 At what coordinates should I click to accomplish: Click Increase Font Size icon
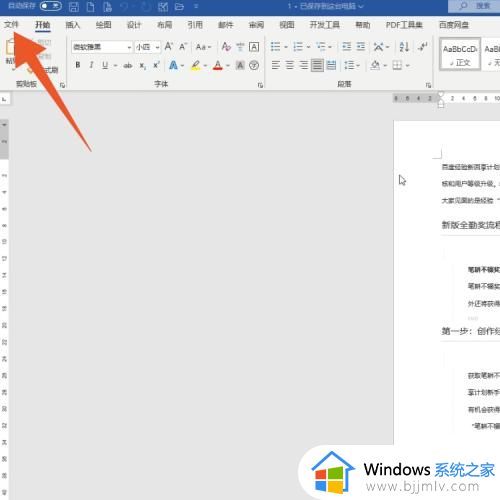[x=169, y=47]
